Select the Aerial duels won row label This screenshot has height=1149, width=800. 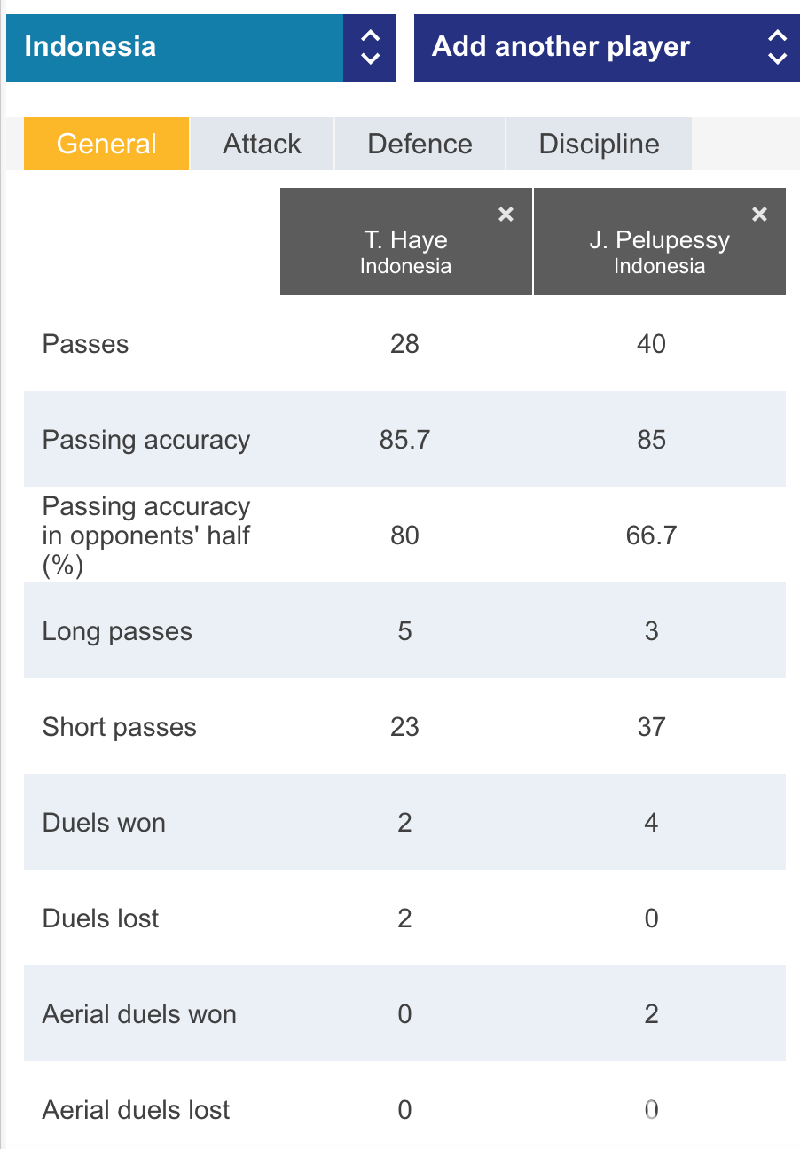139,1014
